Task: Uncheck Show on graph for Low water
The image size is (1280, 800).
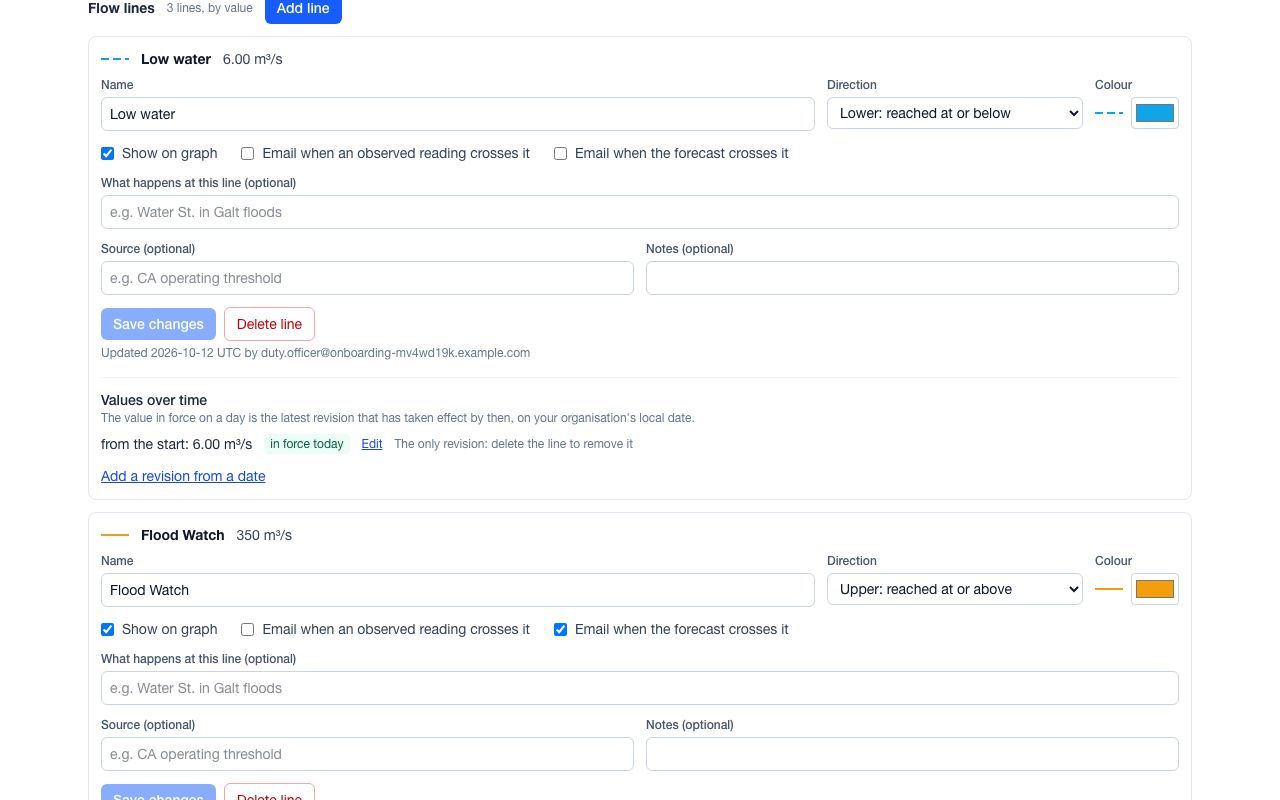Action: point(108,153)
